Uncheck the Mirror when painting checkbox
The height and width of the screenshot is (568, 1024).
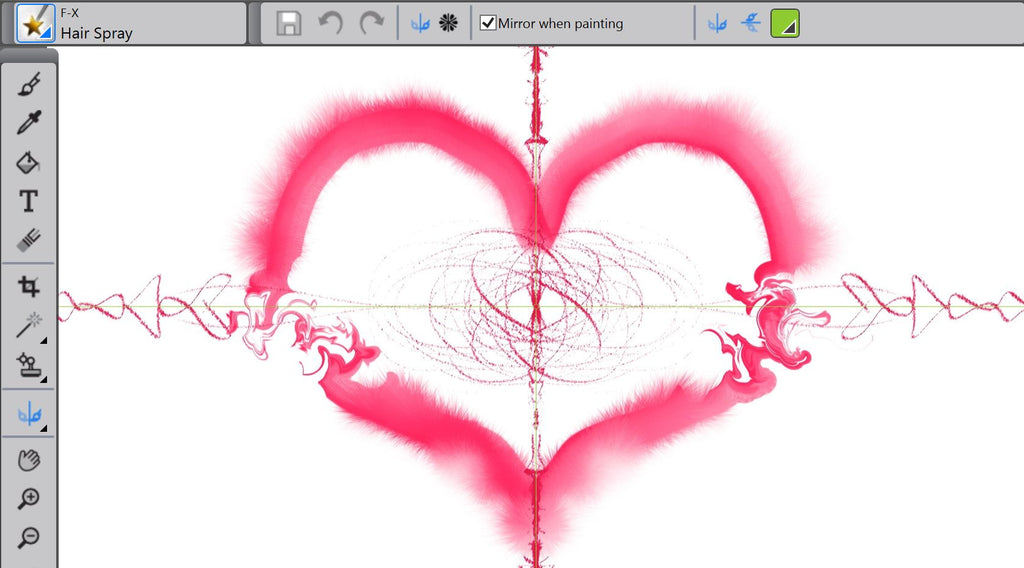click(x=488, y=23)
